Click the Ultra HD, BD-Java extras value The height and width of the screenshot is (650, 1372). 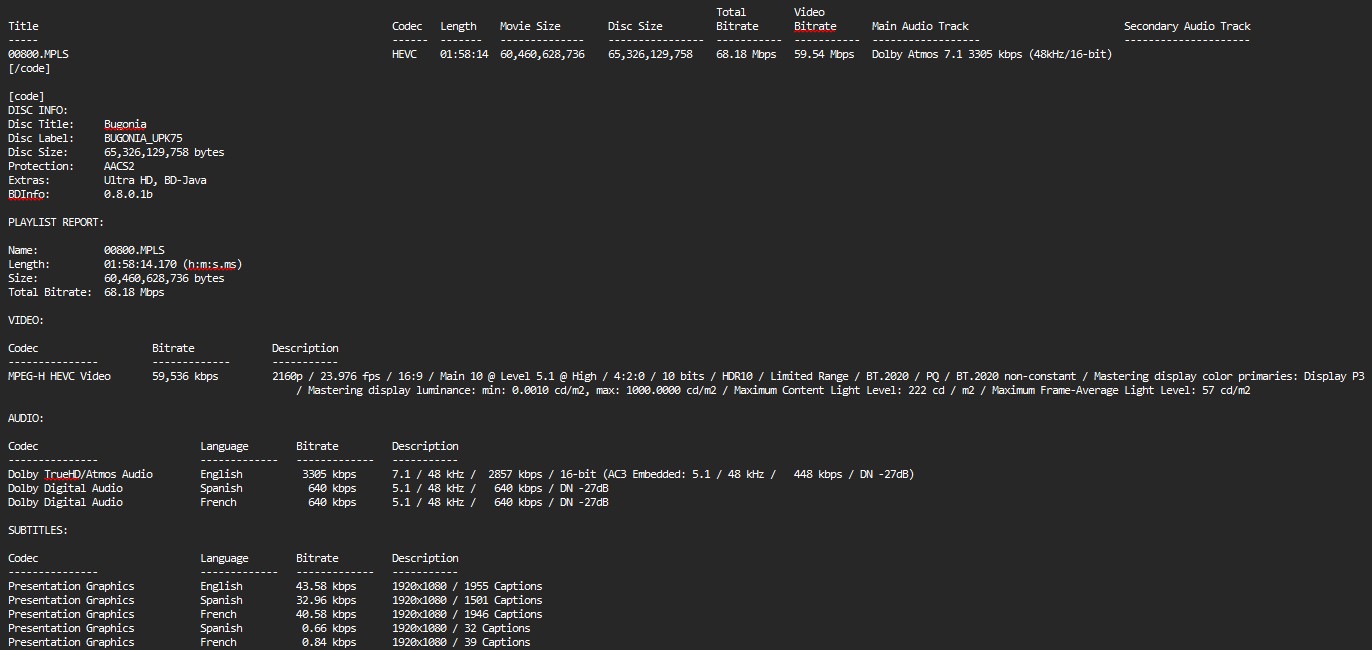pos(155,180)
